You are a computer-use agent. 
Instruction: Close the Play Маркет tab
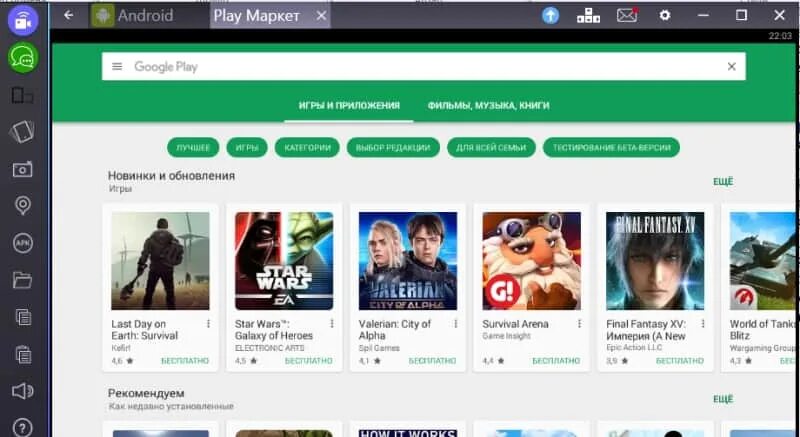(321, 16)
